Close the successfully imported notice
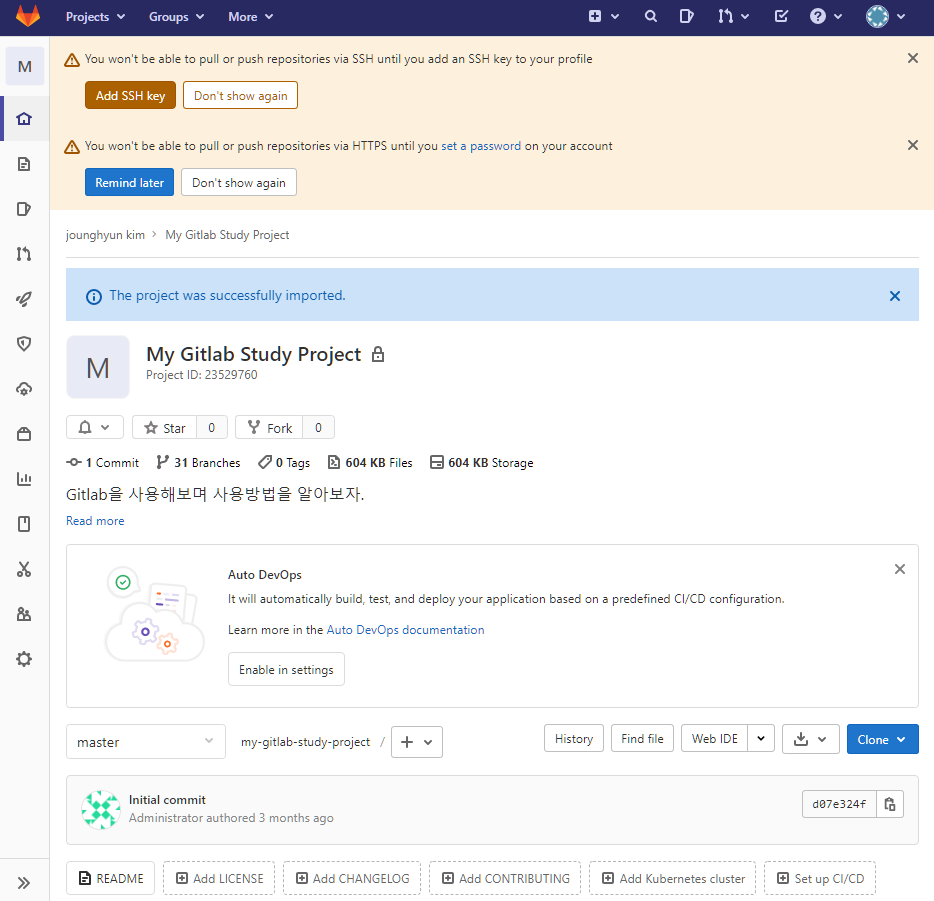Image resolution: width=934 pixels, height=901 pixels. pyautogui.click(x=894, y=296)
